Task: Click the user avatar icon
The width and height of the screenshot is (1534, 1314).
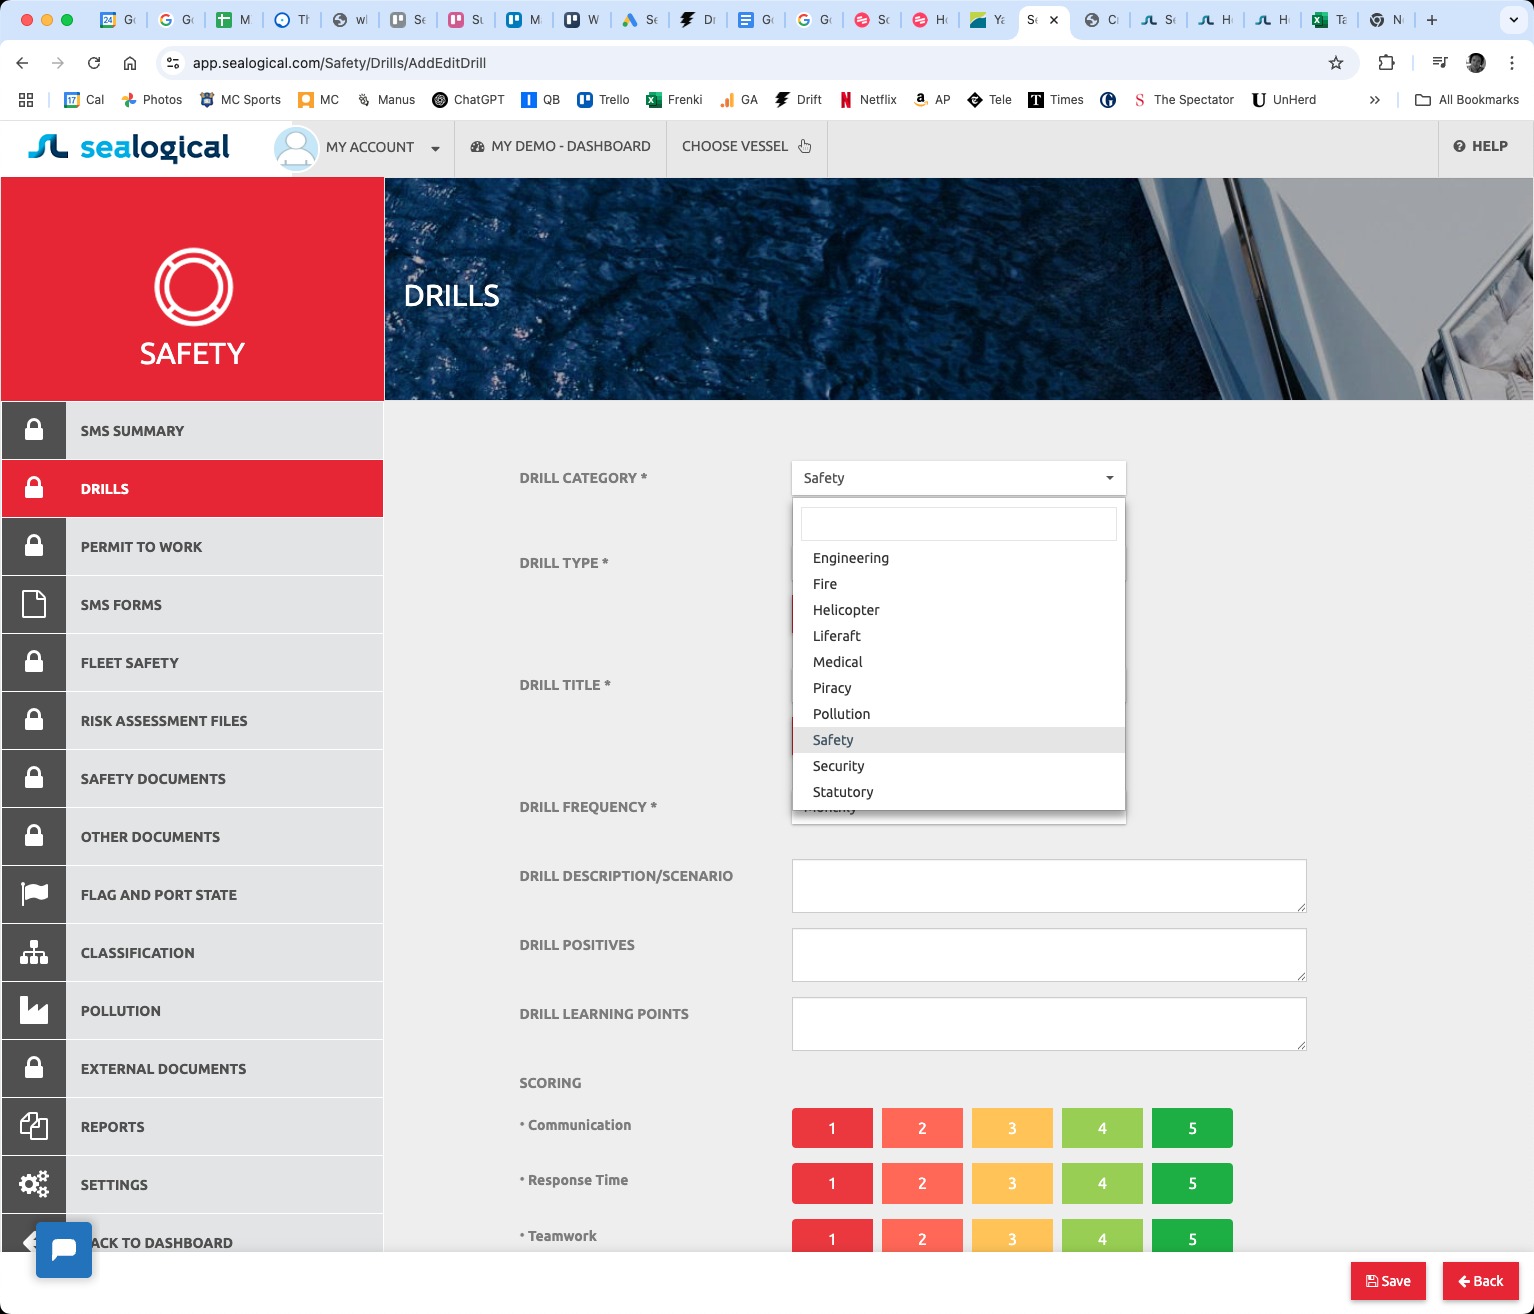Action: click(296, 148)
